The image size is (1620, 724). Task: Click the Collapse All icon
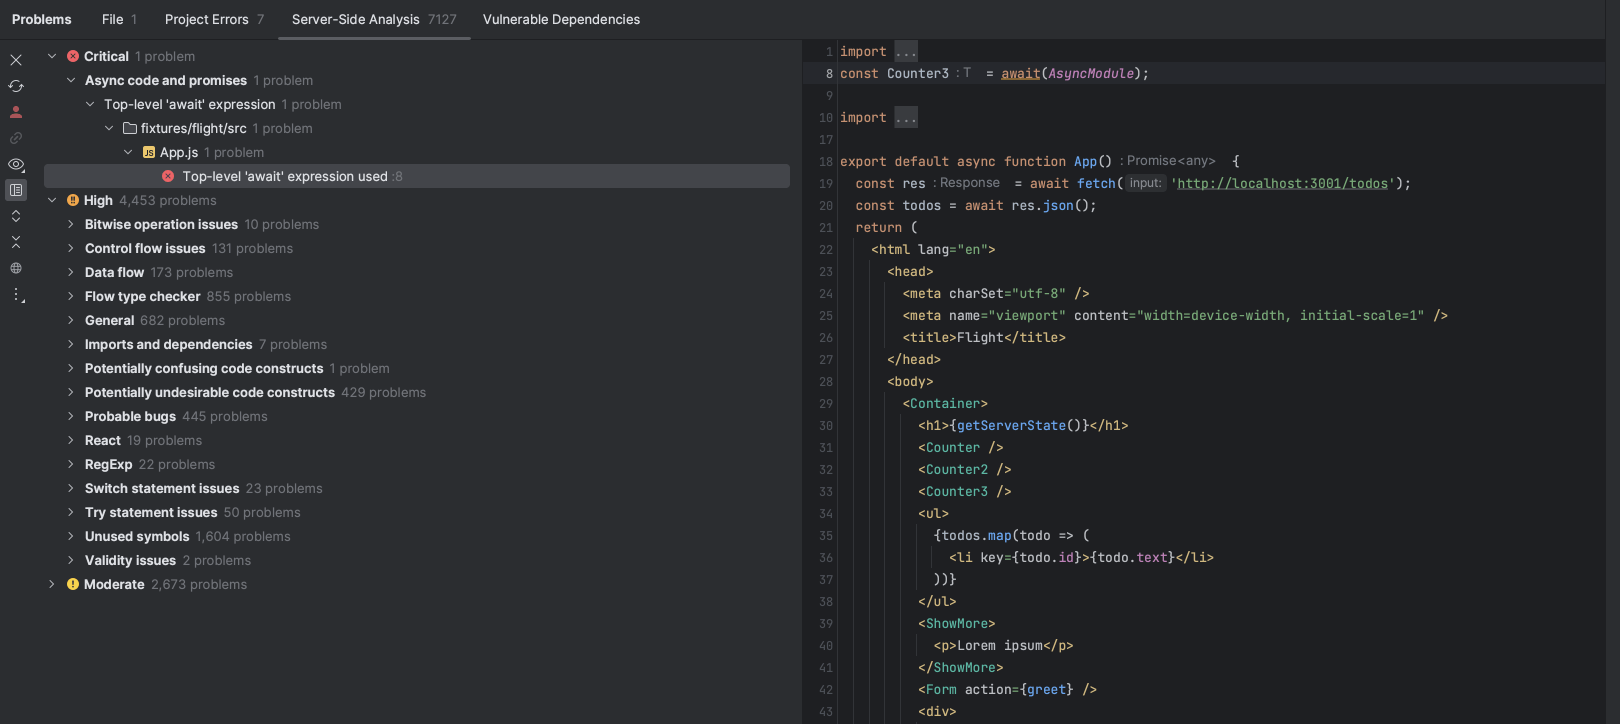pos(16,242)
